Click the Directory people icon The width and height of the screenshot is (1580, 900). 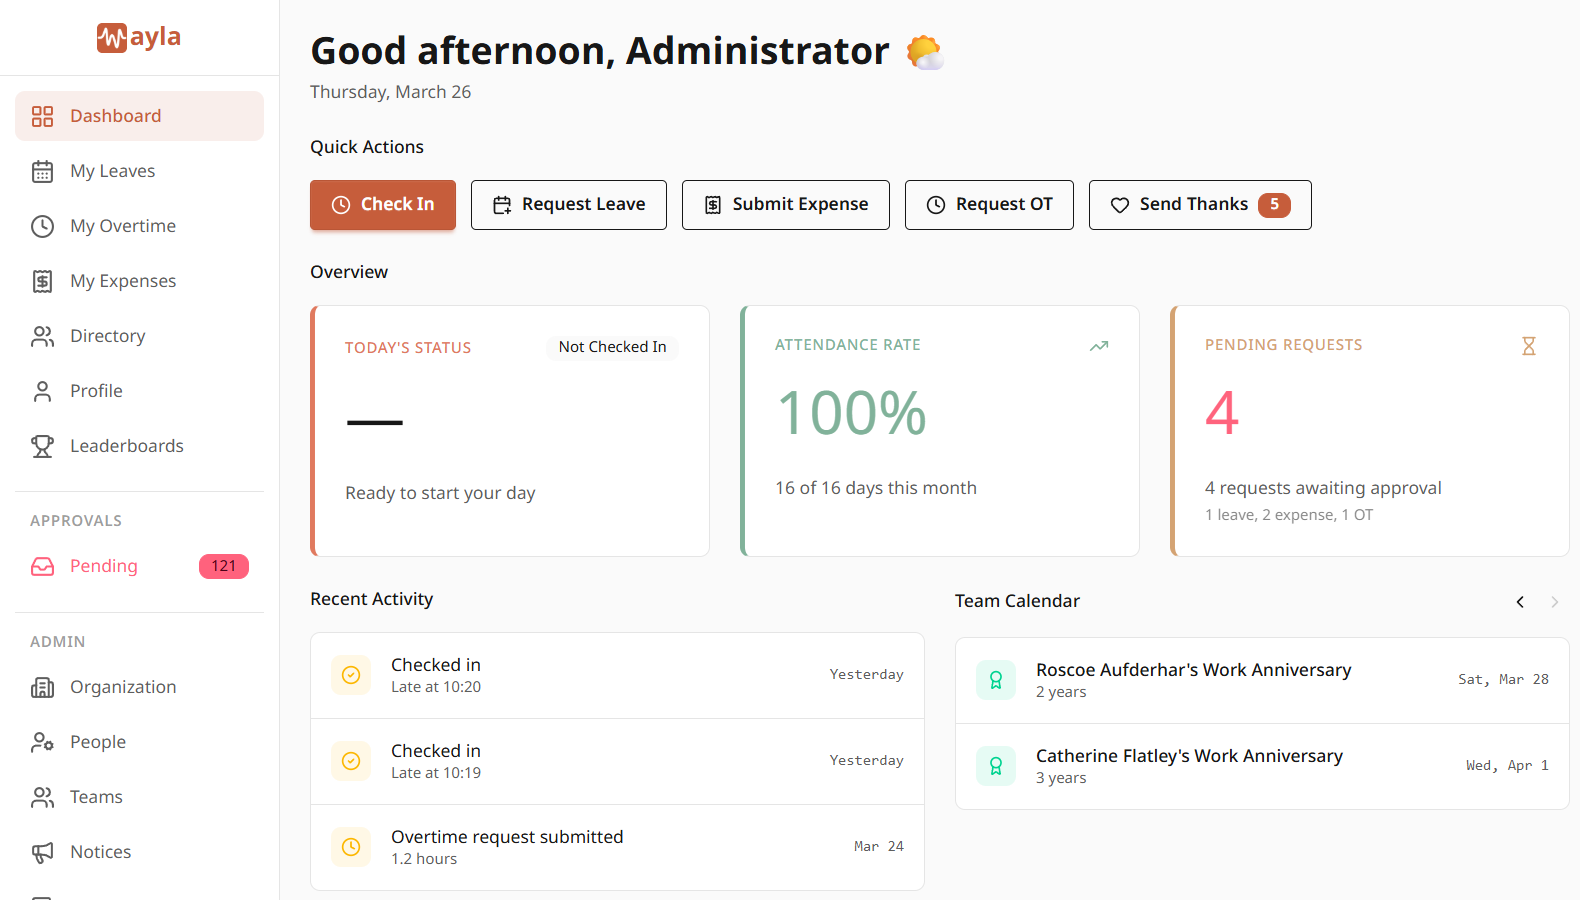[x=42, y=336]
